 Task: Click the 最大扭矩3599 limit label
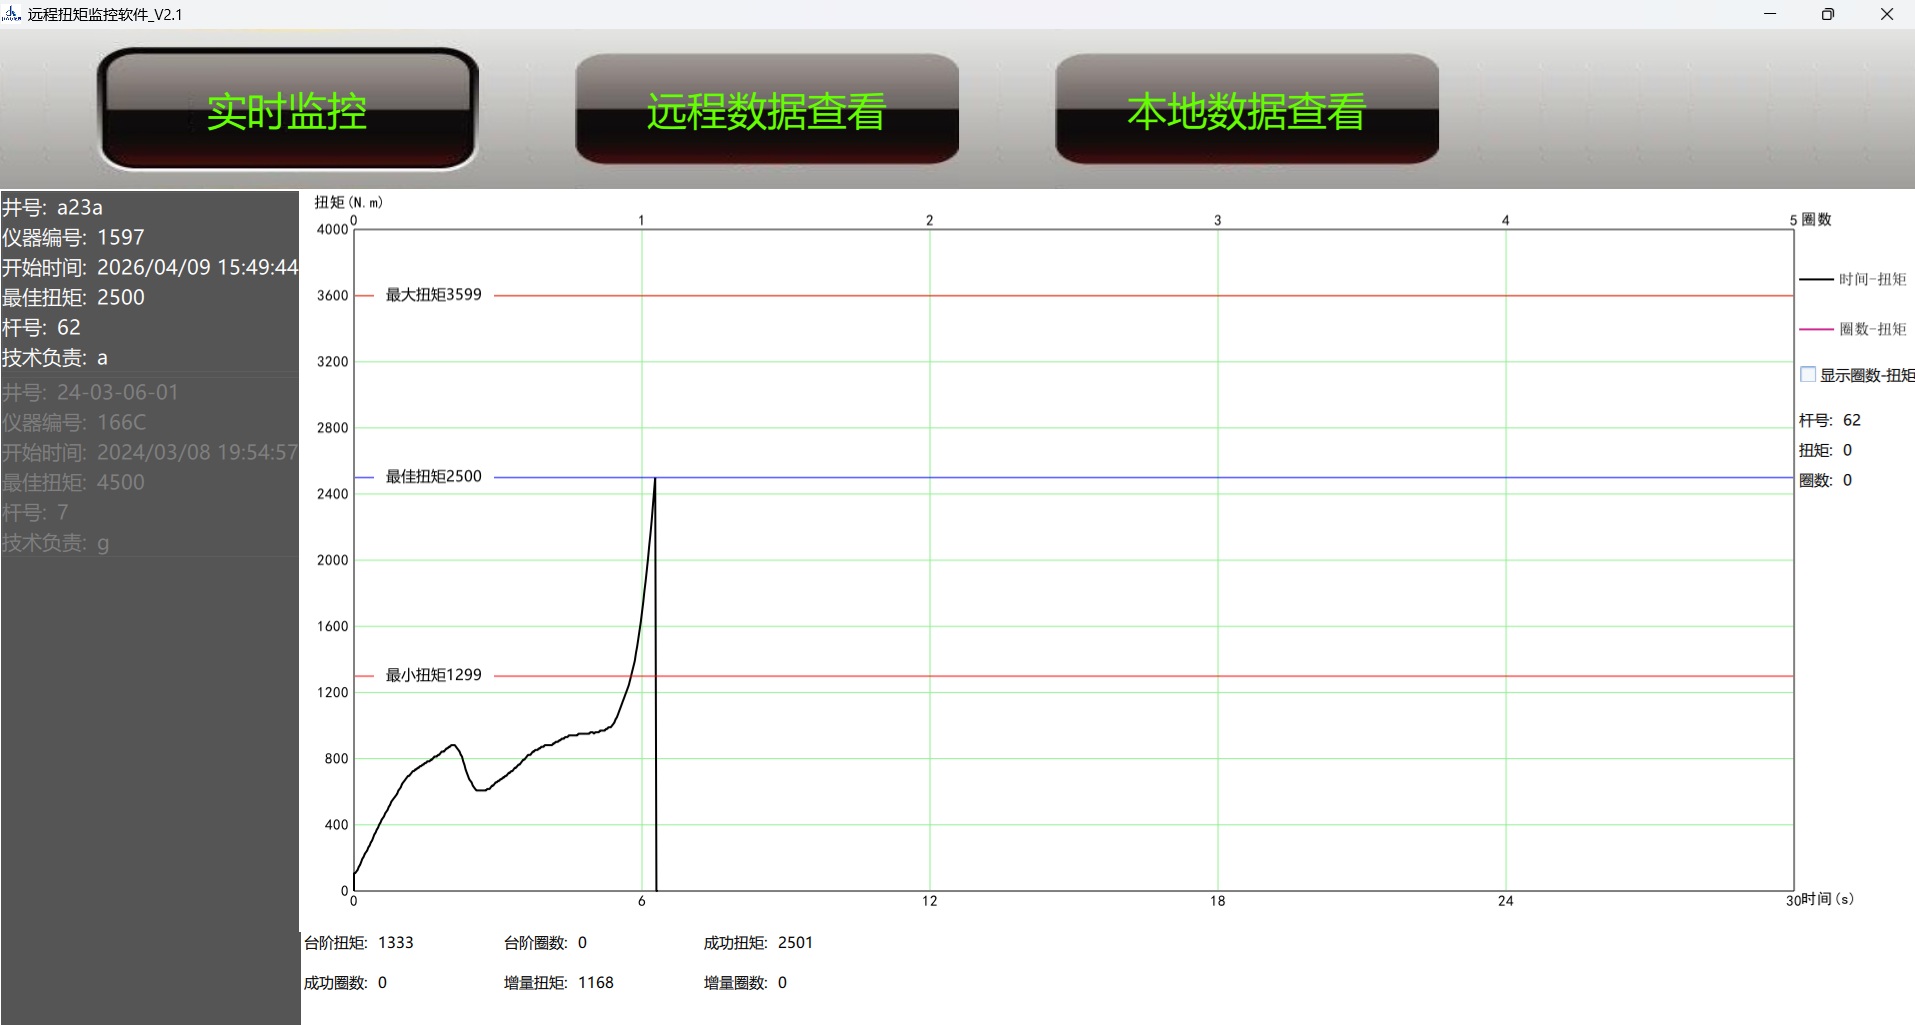[433, 295]
